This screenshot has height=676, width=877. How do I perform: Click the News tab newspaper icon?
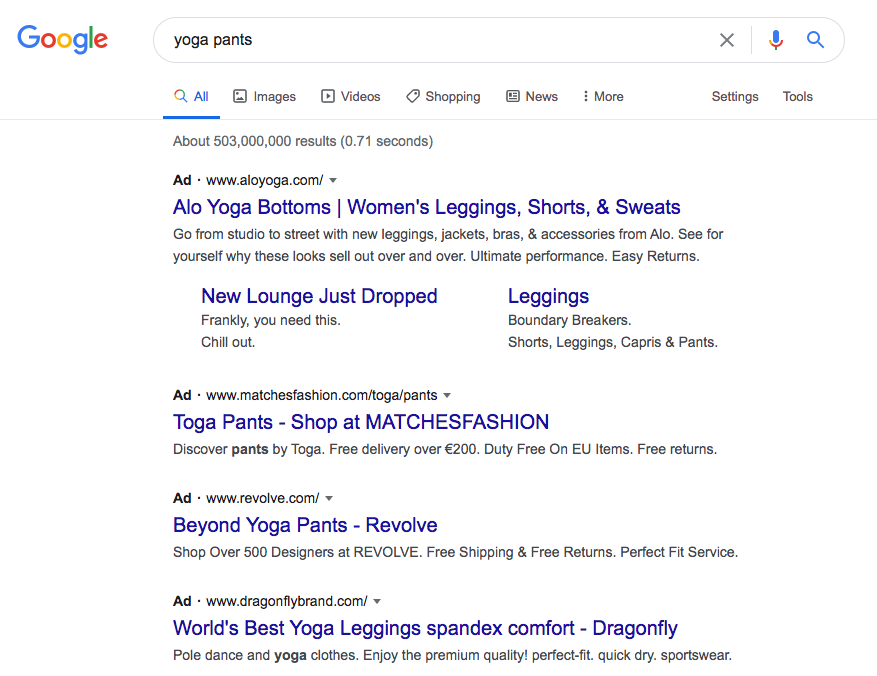[513, 96]
